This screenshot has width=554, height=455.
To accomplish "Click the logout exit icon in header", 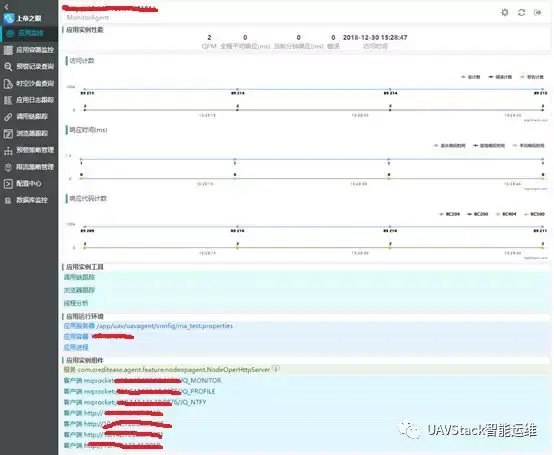I will click(x=538, y=12).
